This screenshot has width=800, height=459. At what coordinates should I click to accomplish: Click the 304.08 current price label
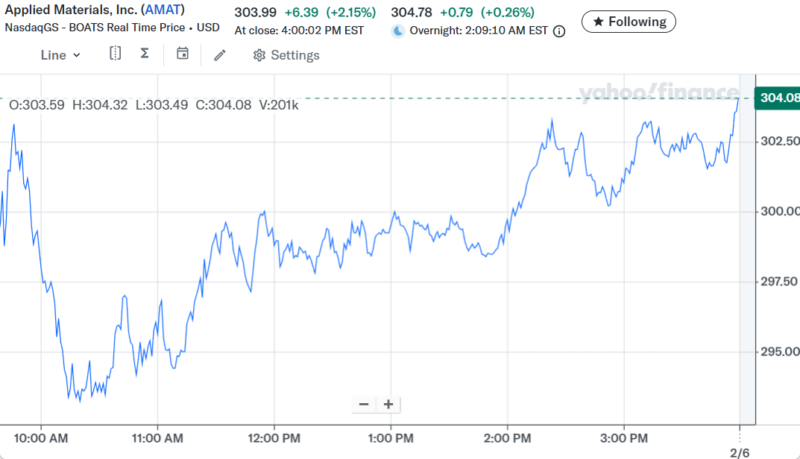(778, 98)
